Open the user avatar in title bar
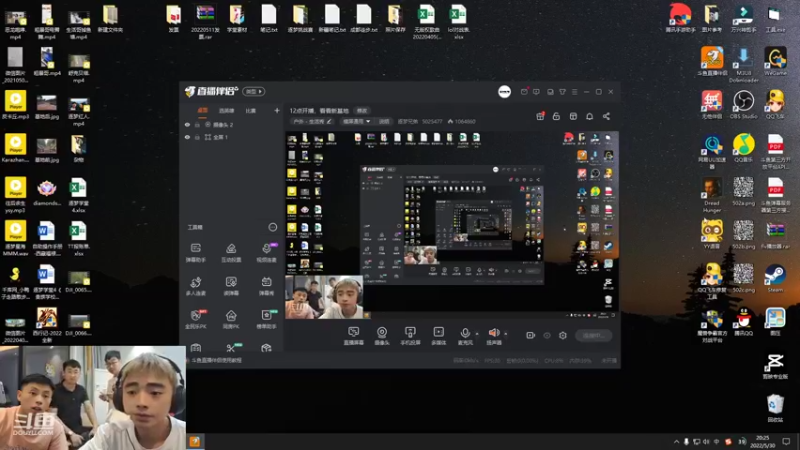 [x=504, y=91]
